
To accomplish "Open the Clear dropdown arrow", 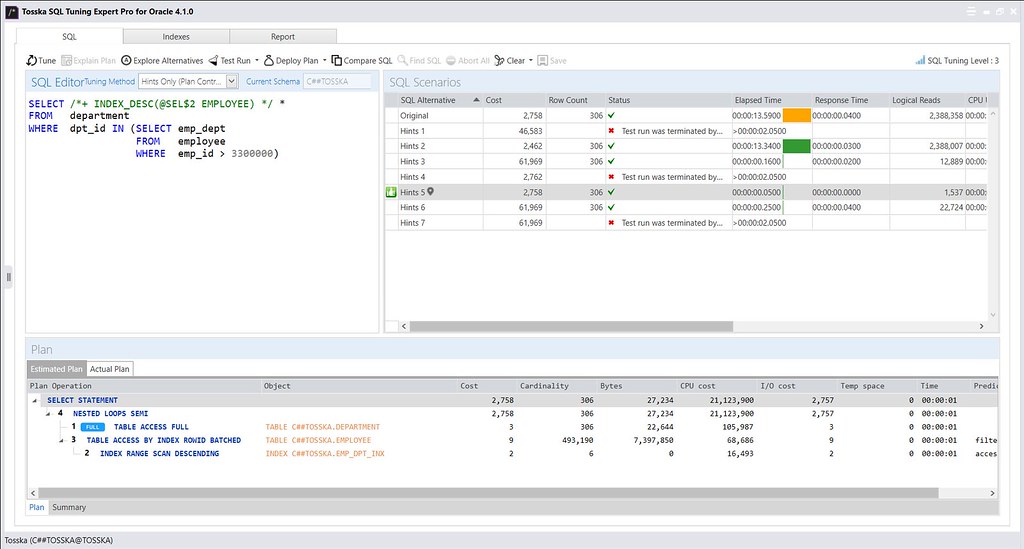I will point(530,61).
